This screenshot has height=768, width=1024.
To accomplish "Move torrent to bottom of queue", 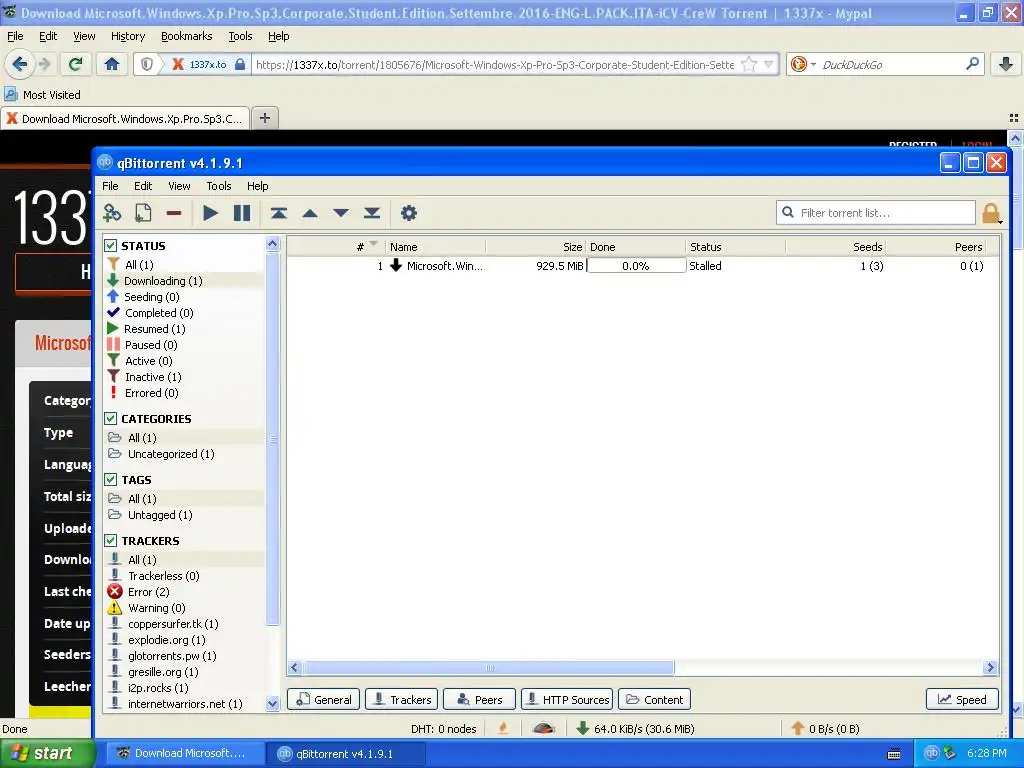I will point(372,213).
